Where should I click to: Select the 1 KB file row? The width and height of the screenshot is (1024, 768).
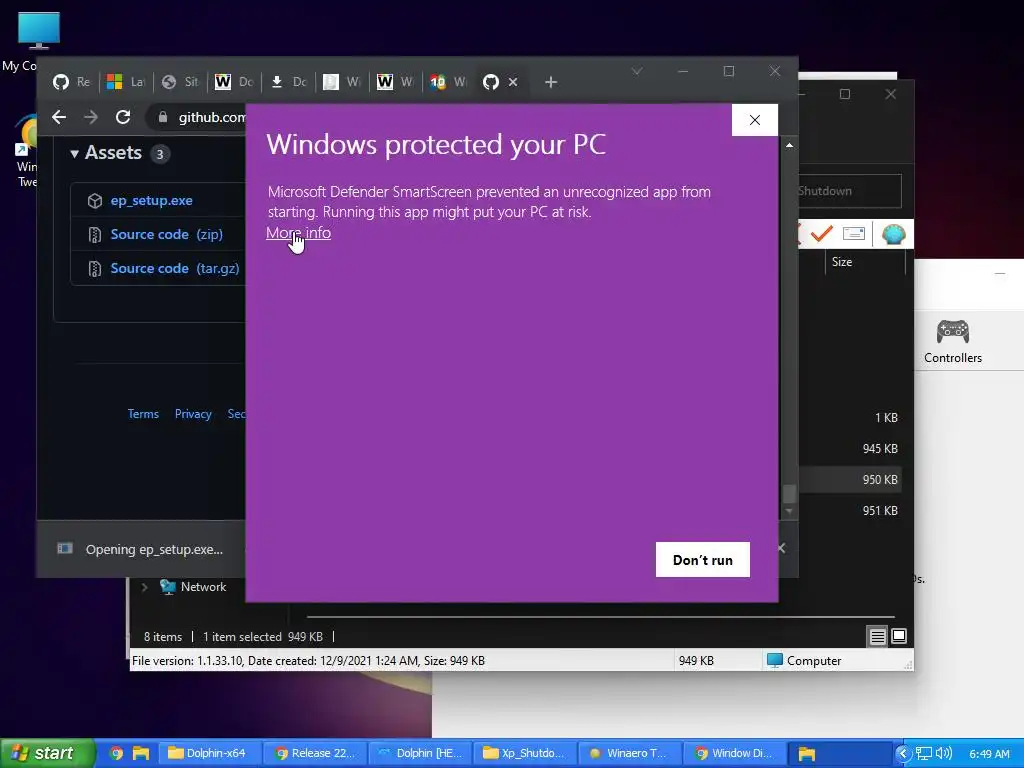(850, 418)
